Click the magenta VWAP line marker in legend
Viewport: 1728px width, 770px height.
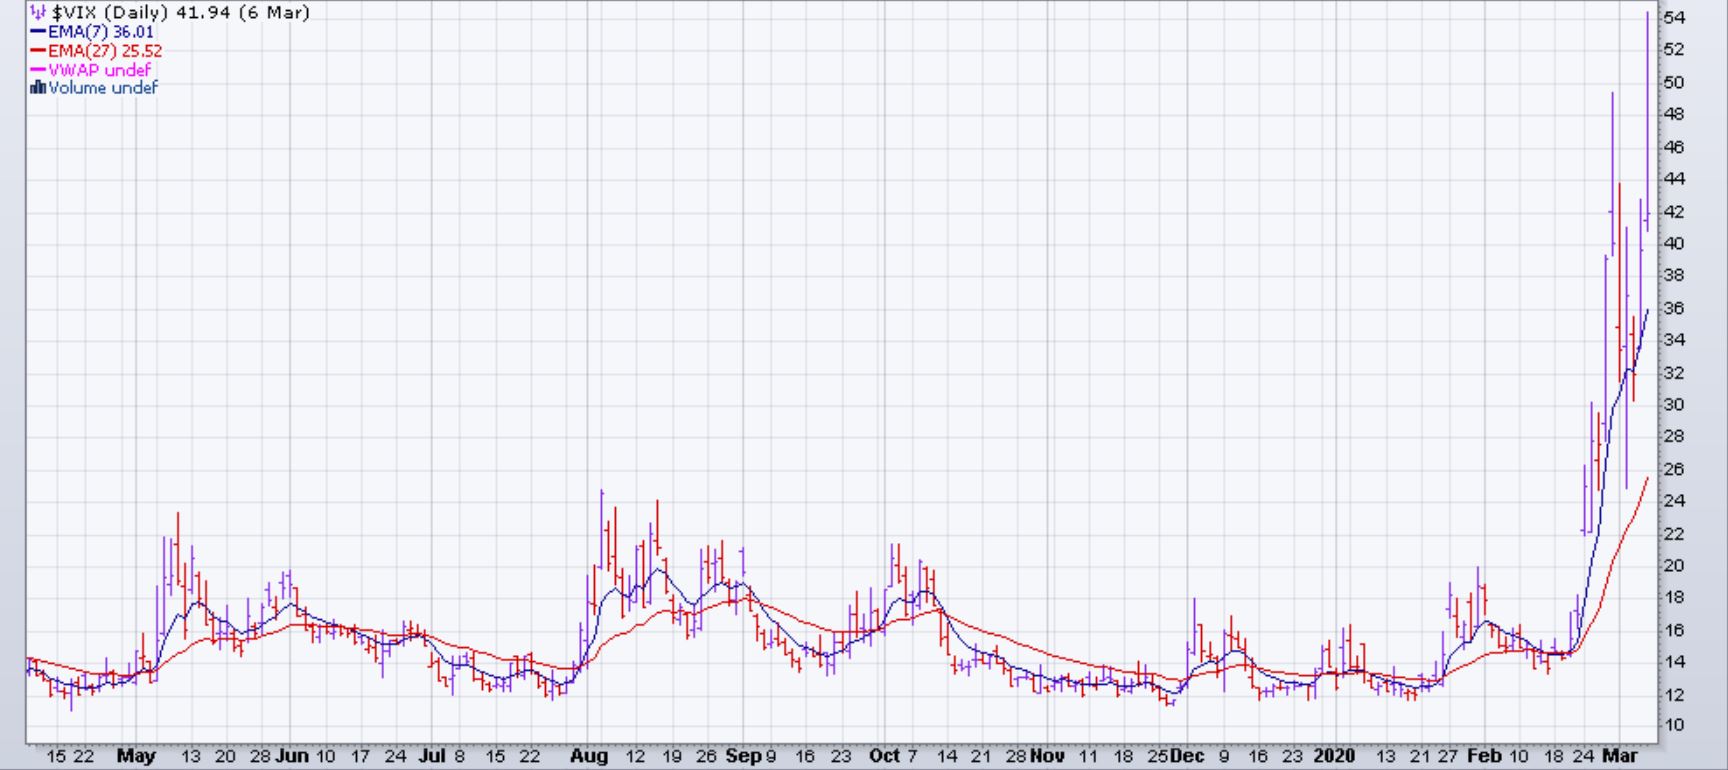pyautogui.click(x=38, y=70)
